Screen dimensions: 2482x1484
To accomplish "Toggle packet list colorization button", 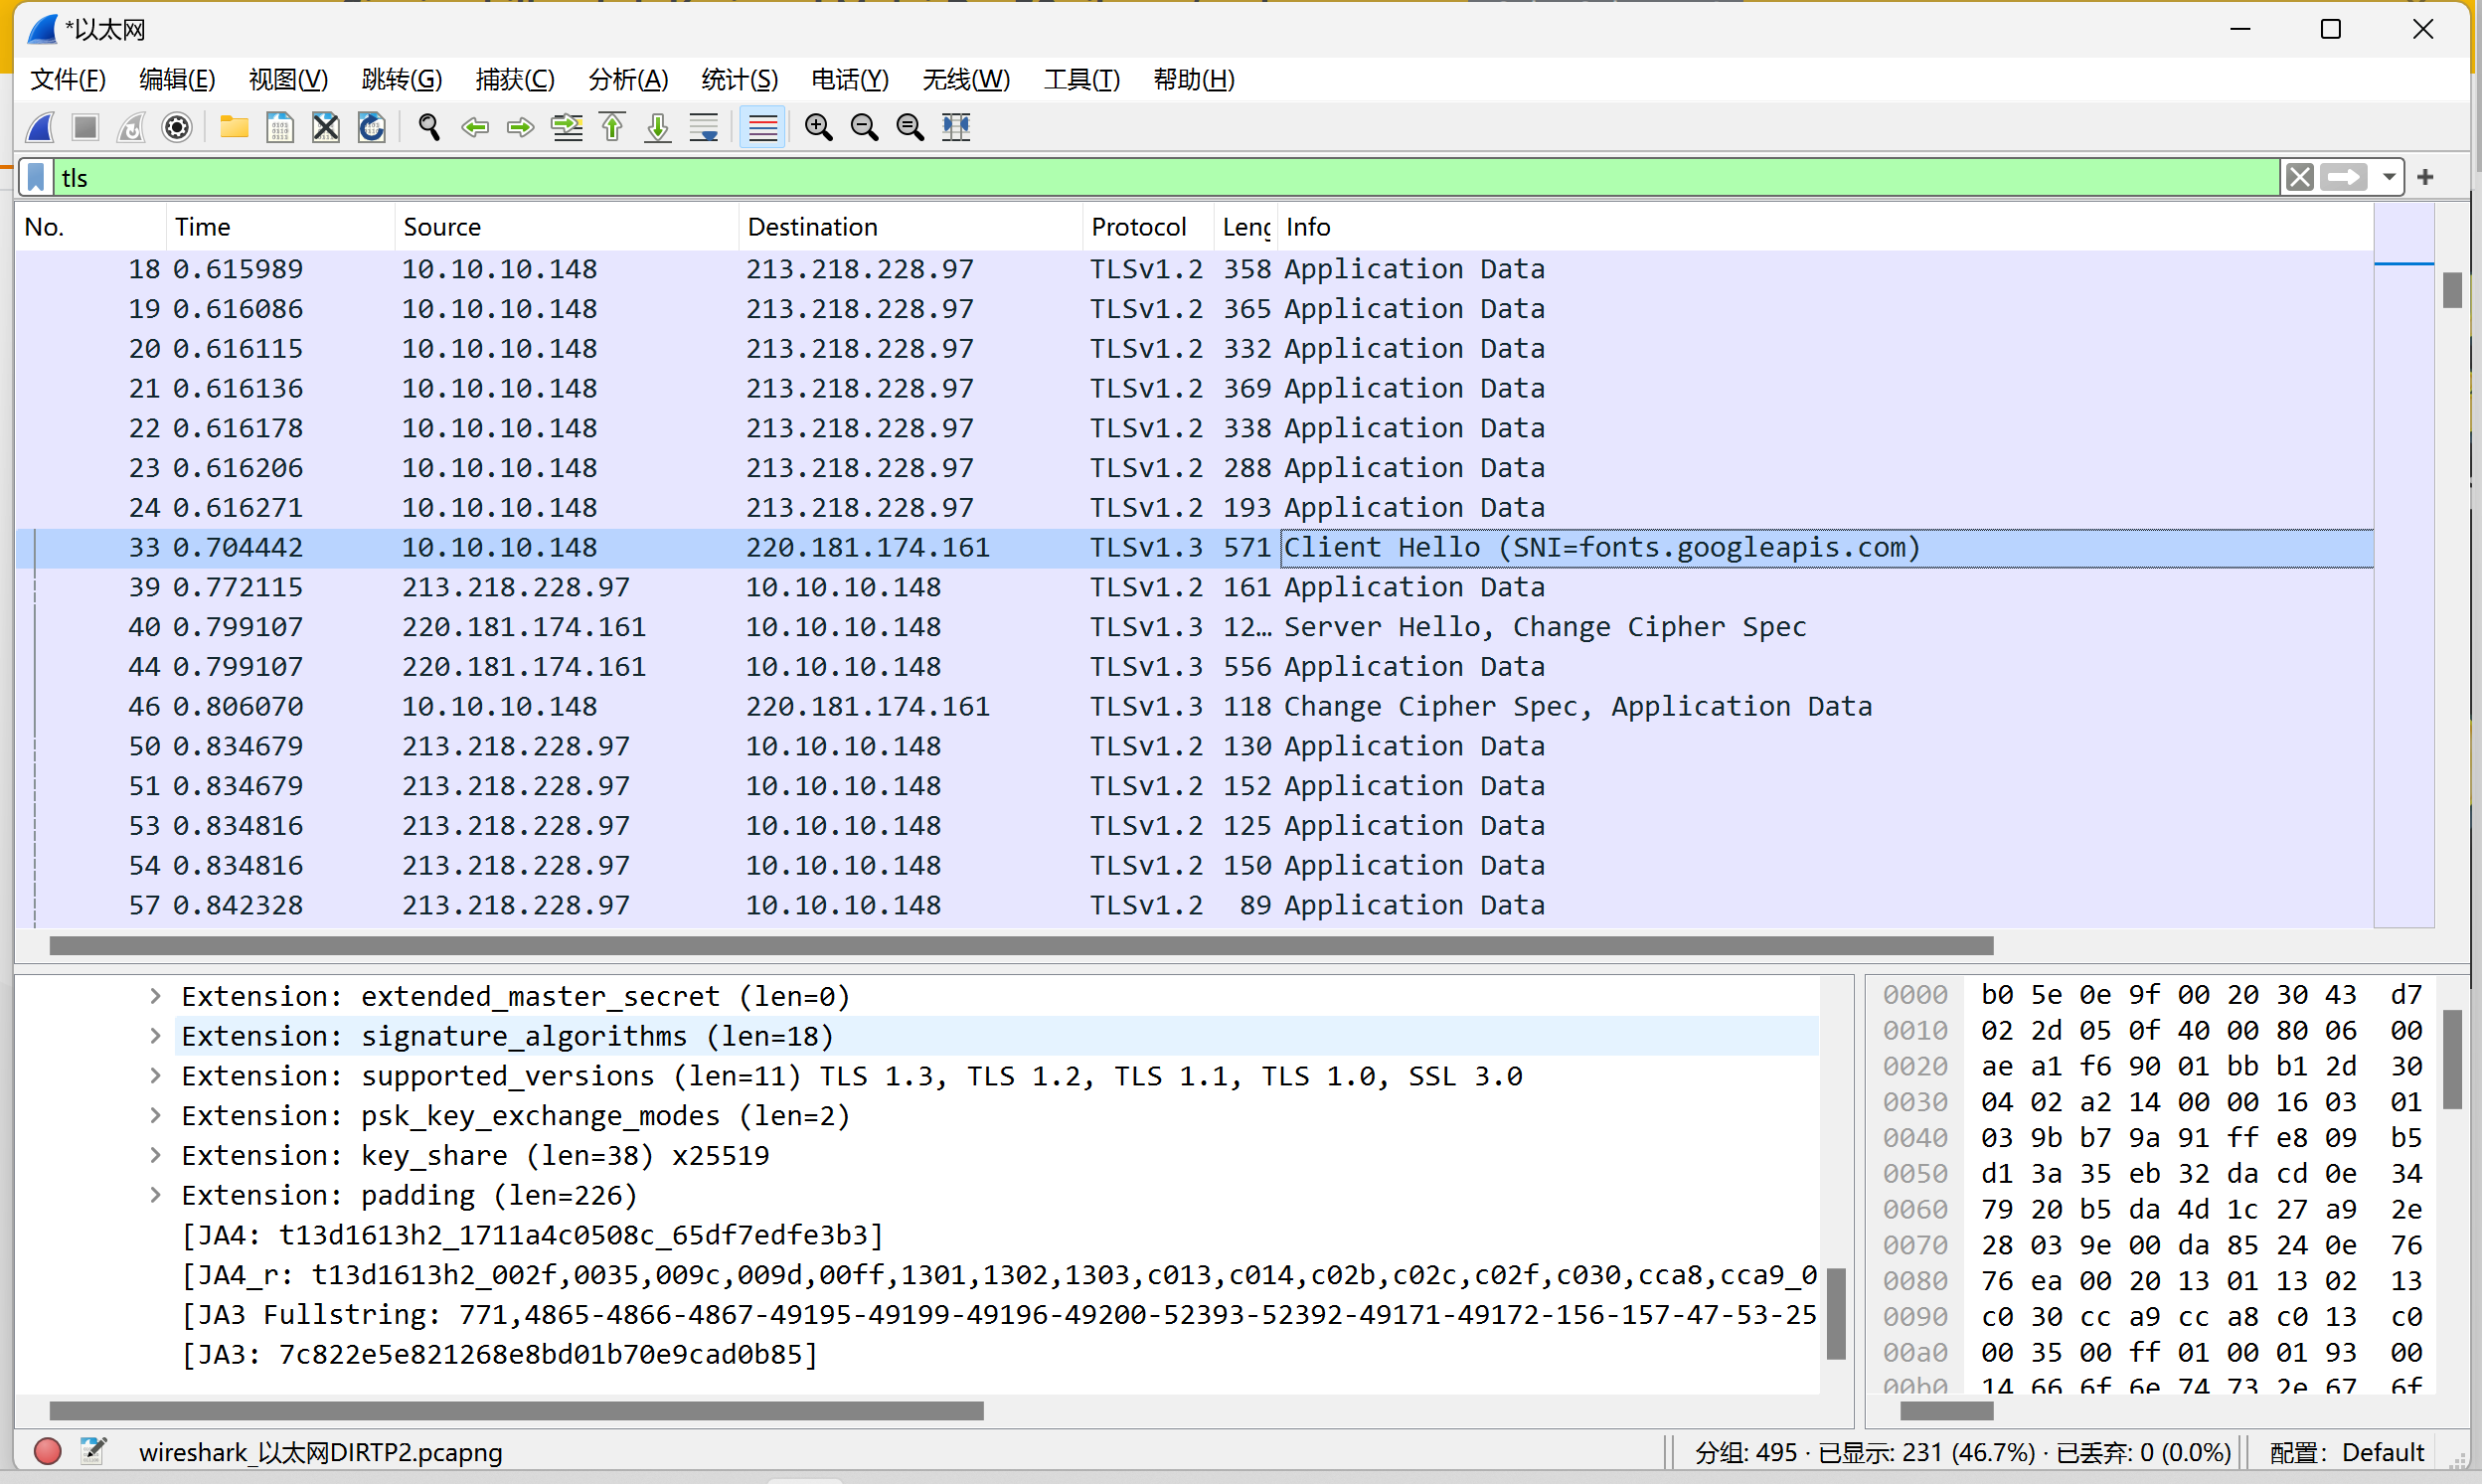I will pyautogui.click(x=763, y=127).
